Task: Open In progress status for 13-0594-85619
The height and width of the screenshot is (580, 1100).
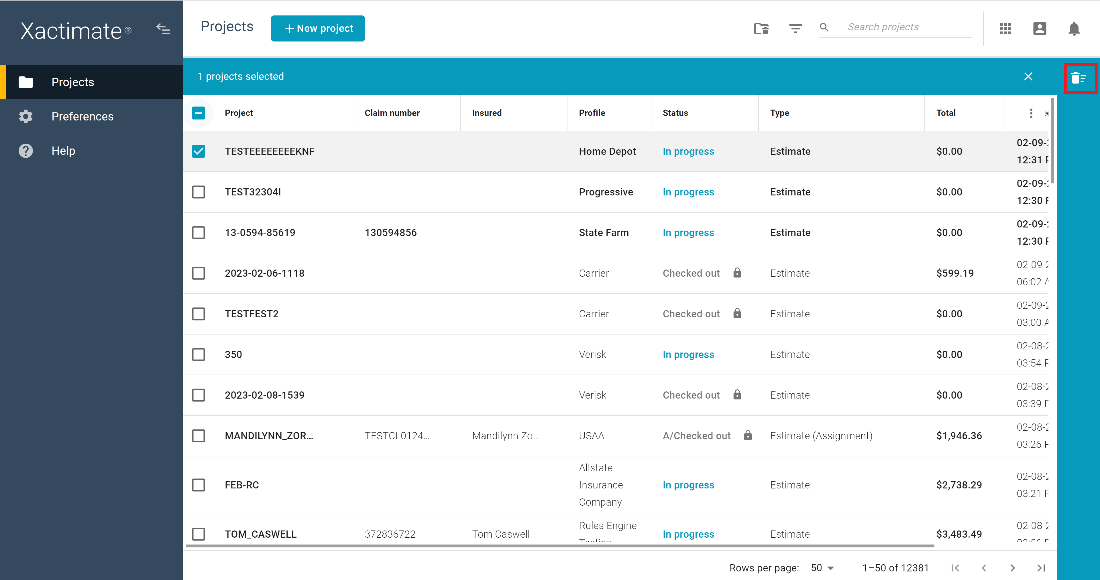Action: pyautogui.click(x=688, y=233)
